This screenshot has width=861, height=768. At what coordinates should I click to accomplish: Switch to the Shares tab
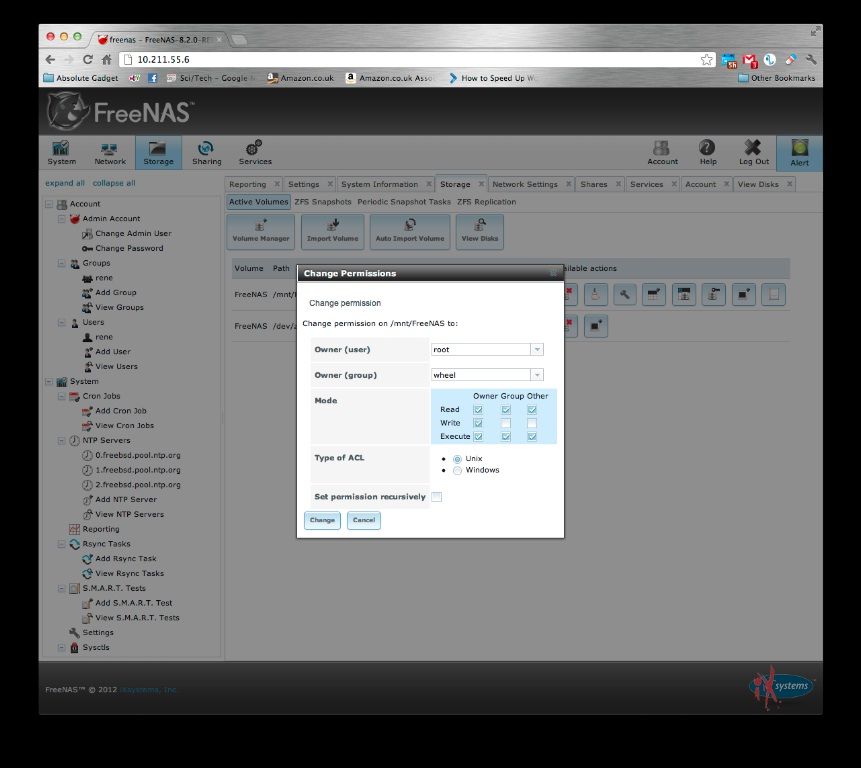[594, 184]
